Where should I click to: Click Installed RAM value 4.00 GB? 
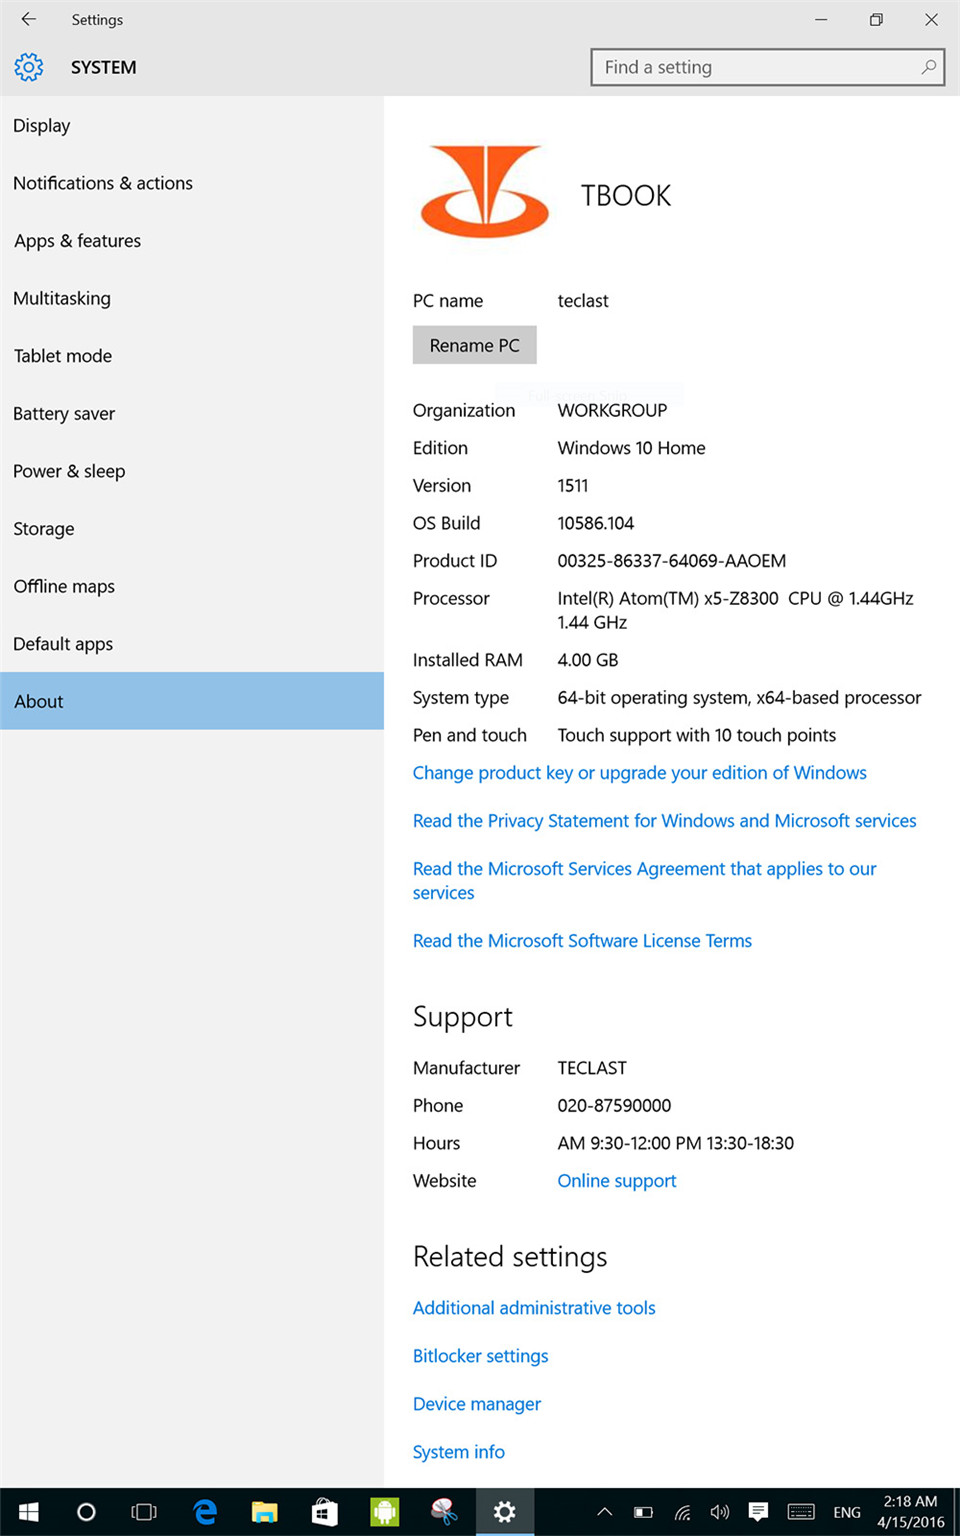[x=588, y=660]
